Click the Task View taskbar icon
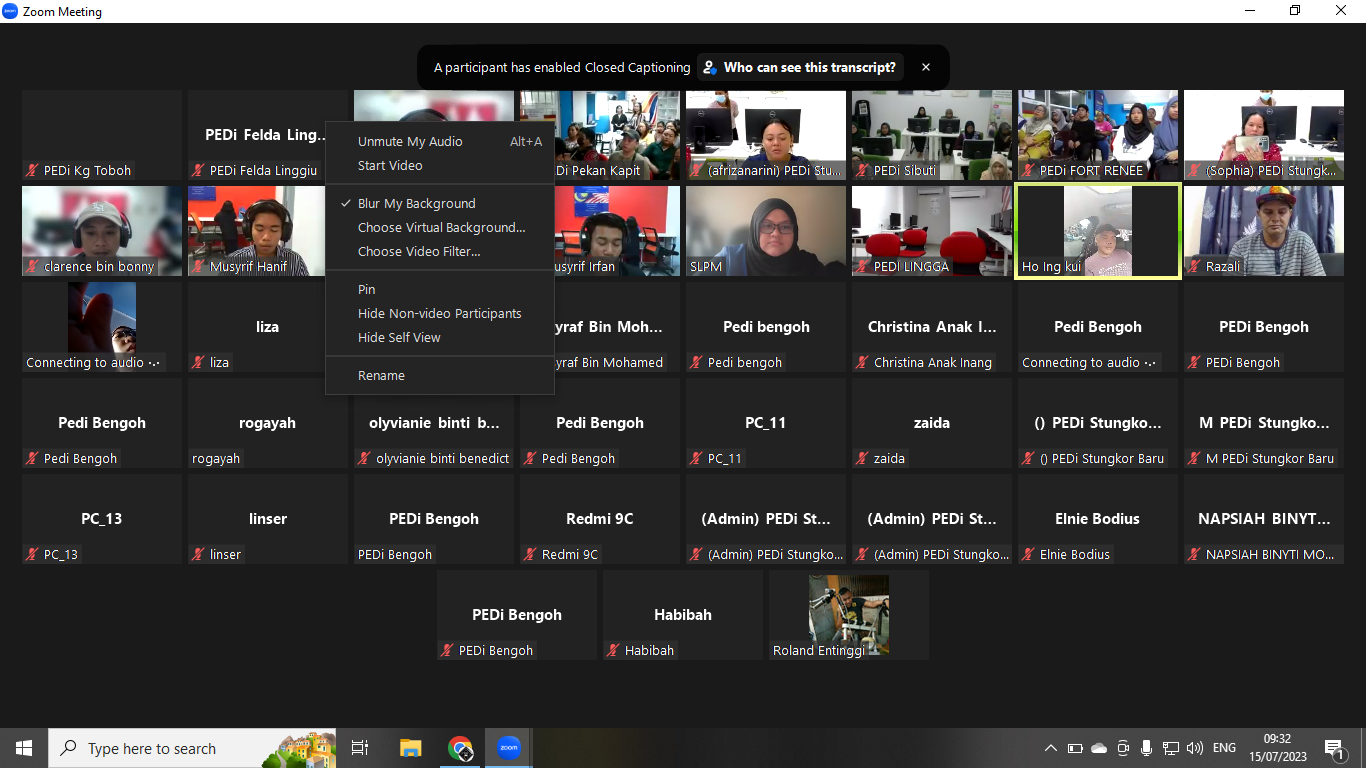The image size is (1366, 768). coord(360,748)
